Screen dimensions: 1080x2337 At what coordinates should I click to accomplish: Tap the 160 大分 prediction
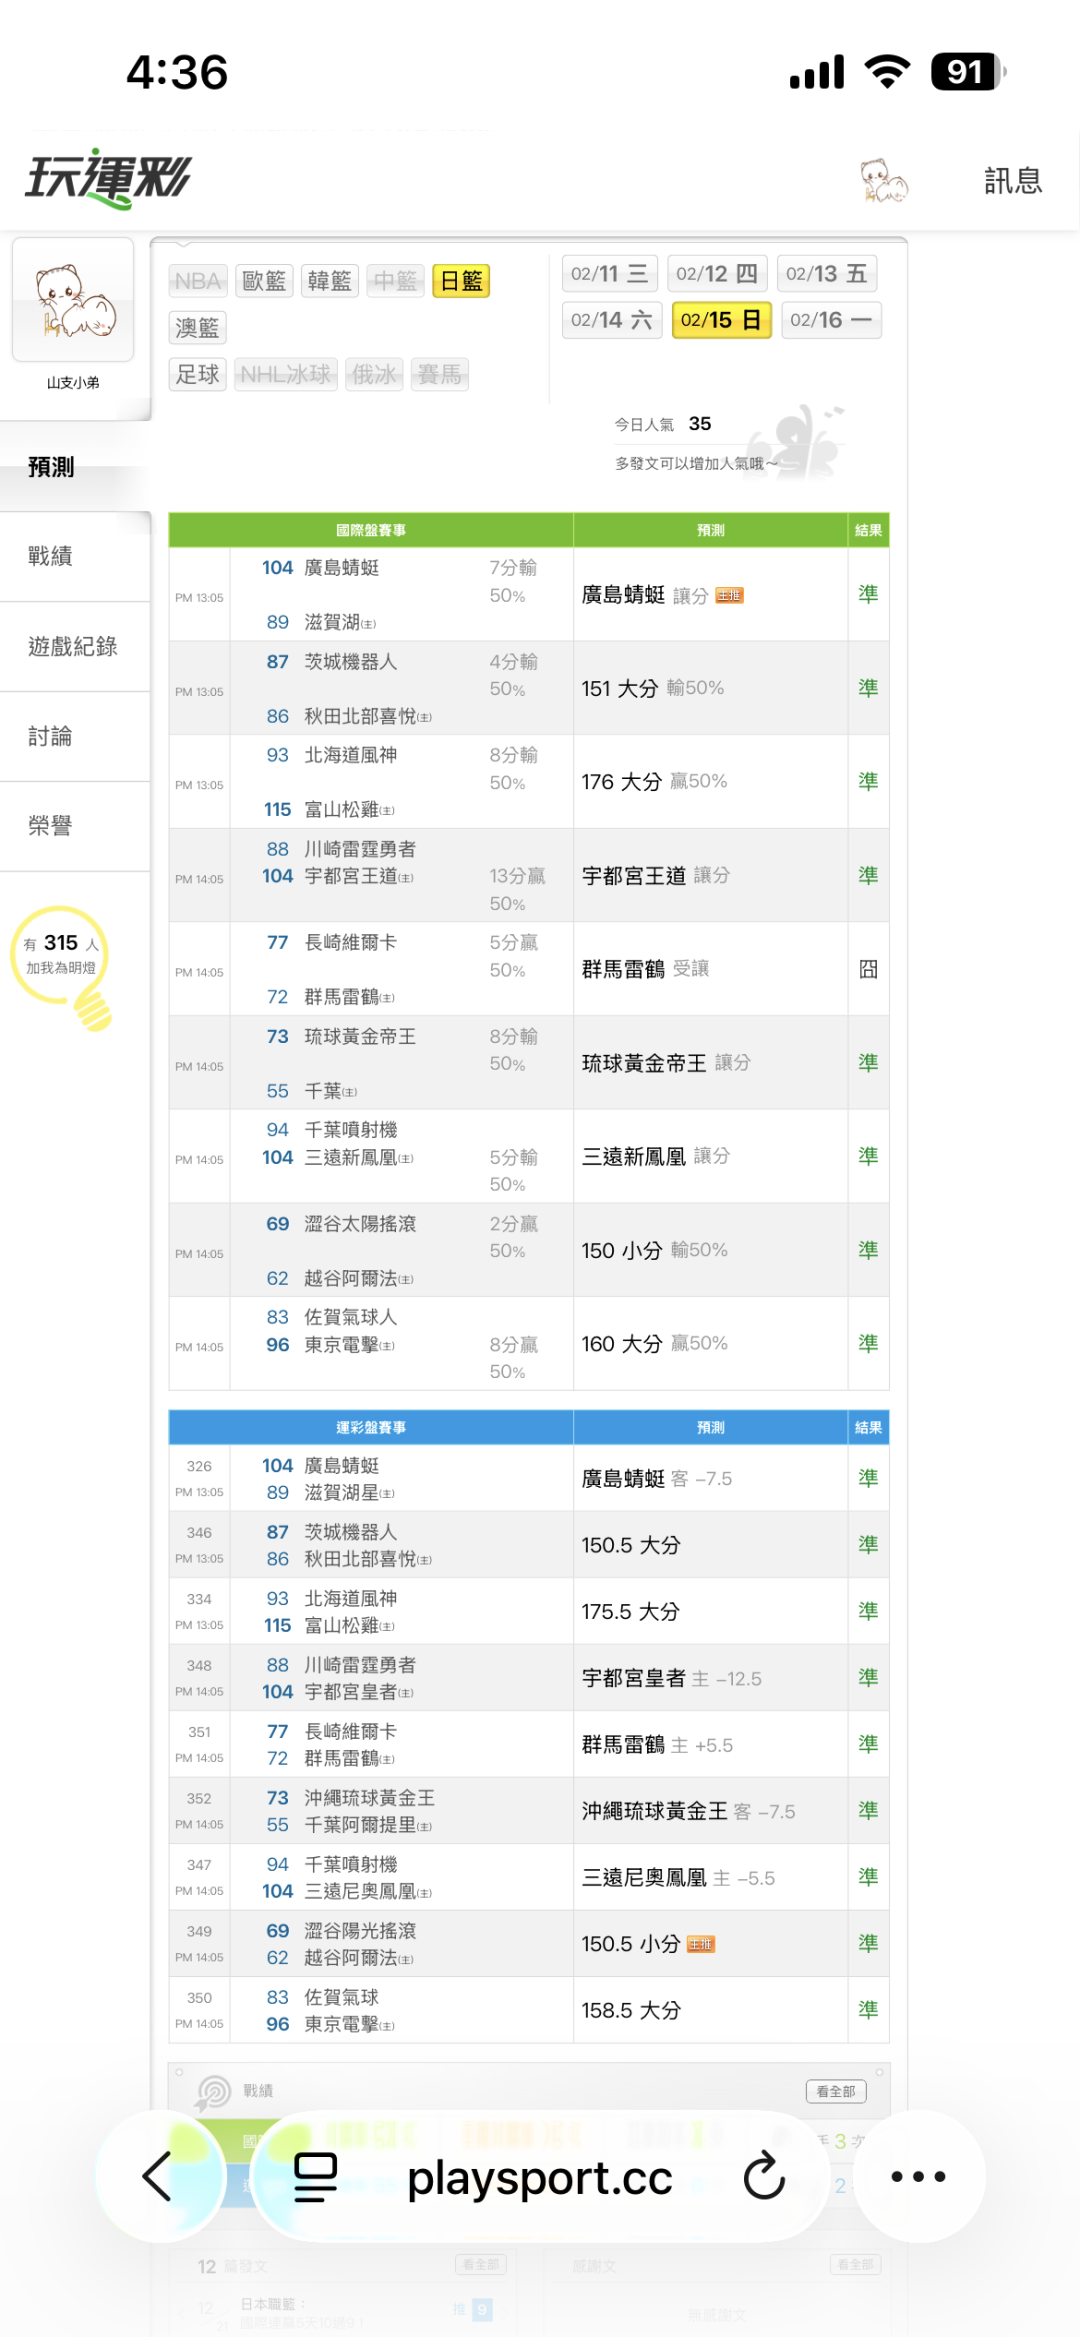coord(654,1343)
